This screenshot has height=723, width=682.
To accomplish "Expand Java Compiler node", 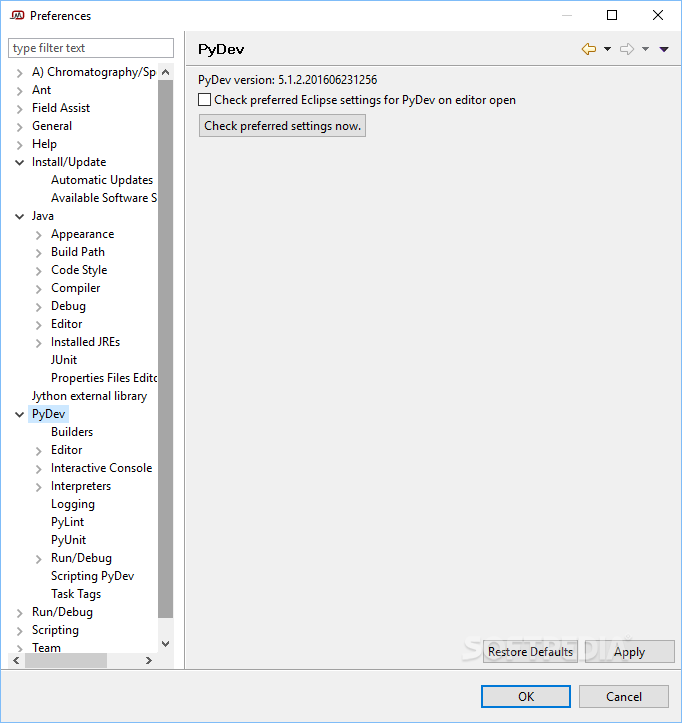I will point(39,289).
